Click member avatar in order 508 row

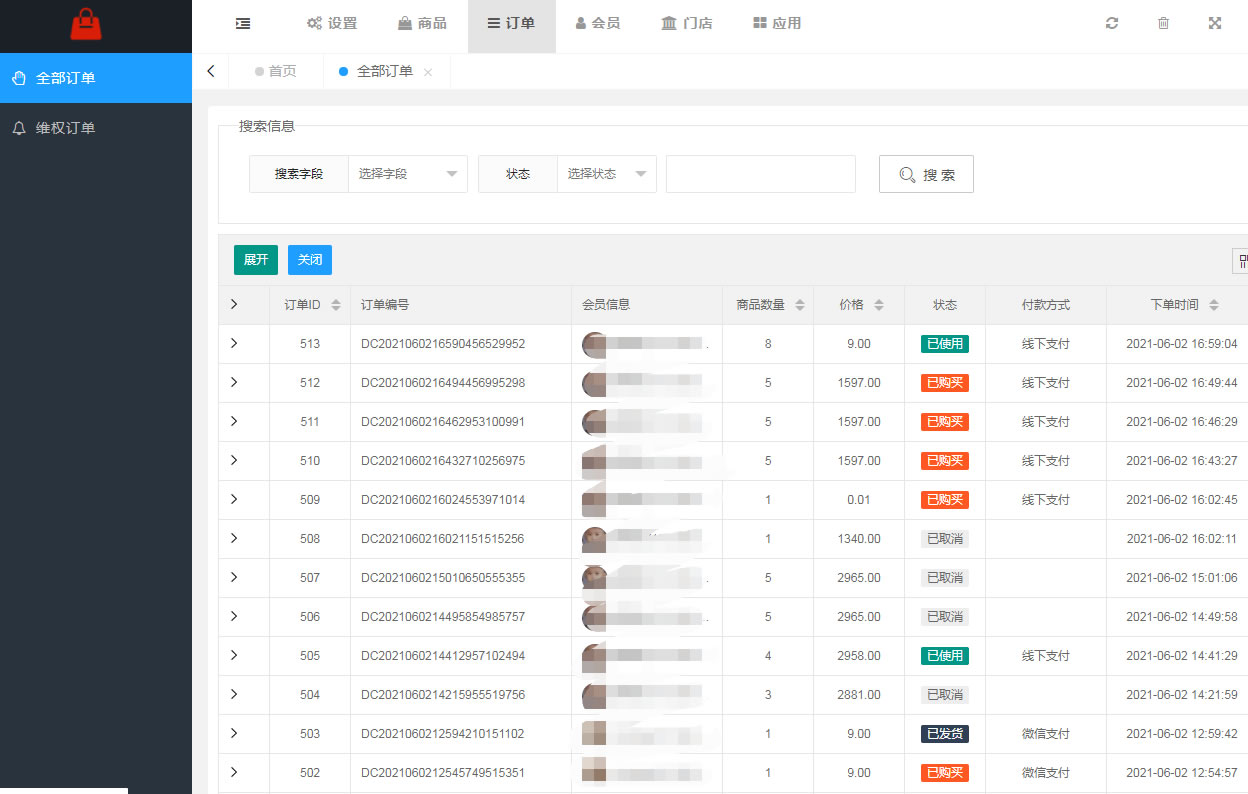pyautogui.click(x=595, y=539)
